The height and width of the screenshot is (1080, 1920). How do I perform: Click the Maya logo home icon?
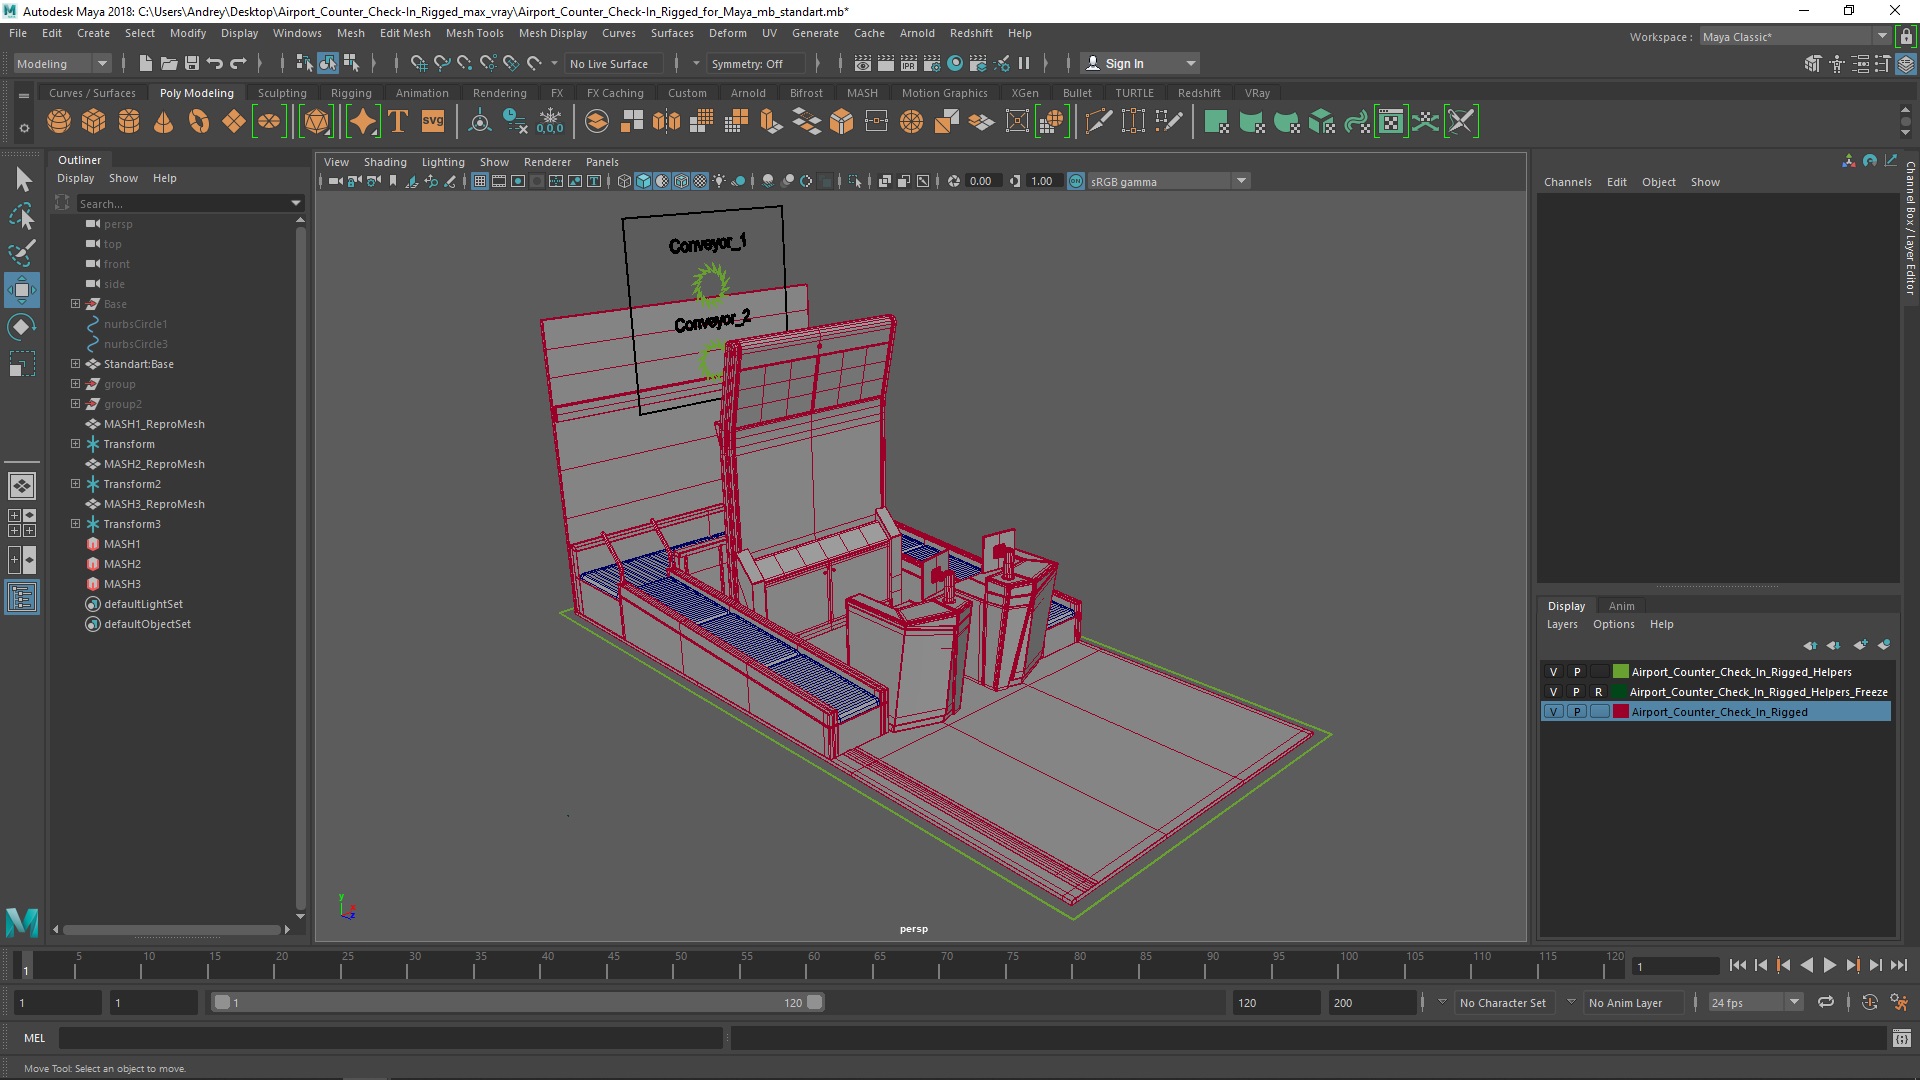[22, 921]
